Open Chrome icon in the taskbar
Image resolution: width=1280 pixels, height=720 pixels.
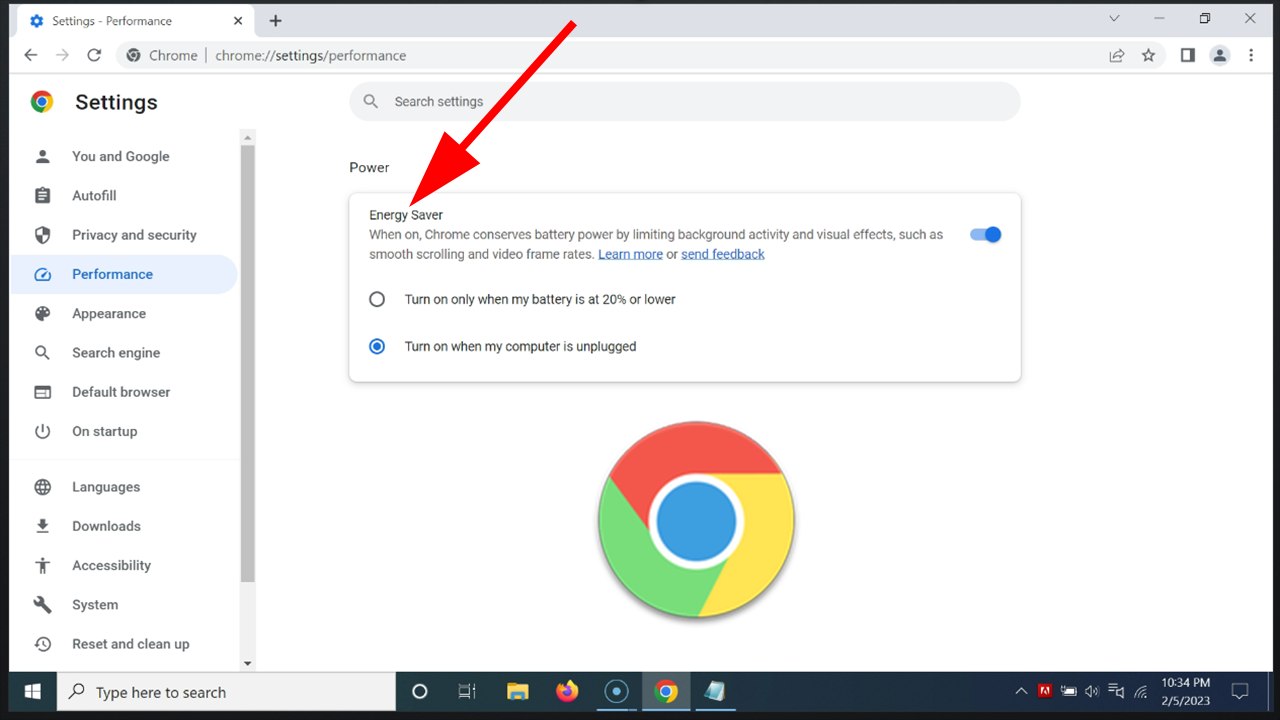click(666, 692)
